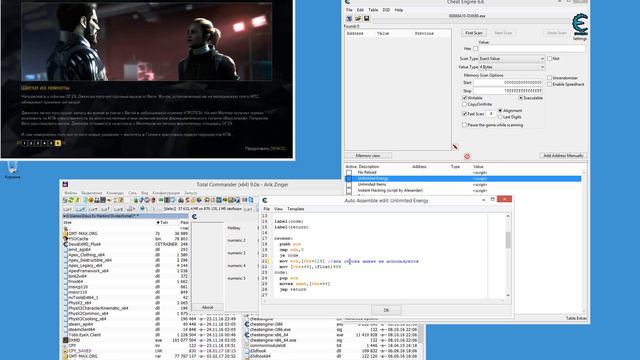
Task: Open the Table menu in Cheat Engine
Action: click(373, 10)
